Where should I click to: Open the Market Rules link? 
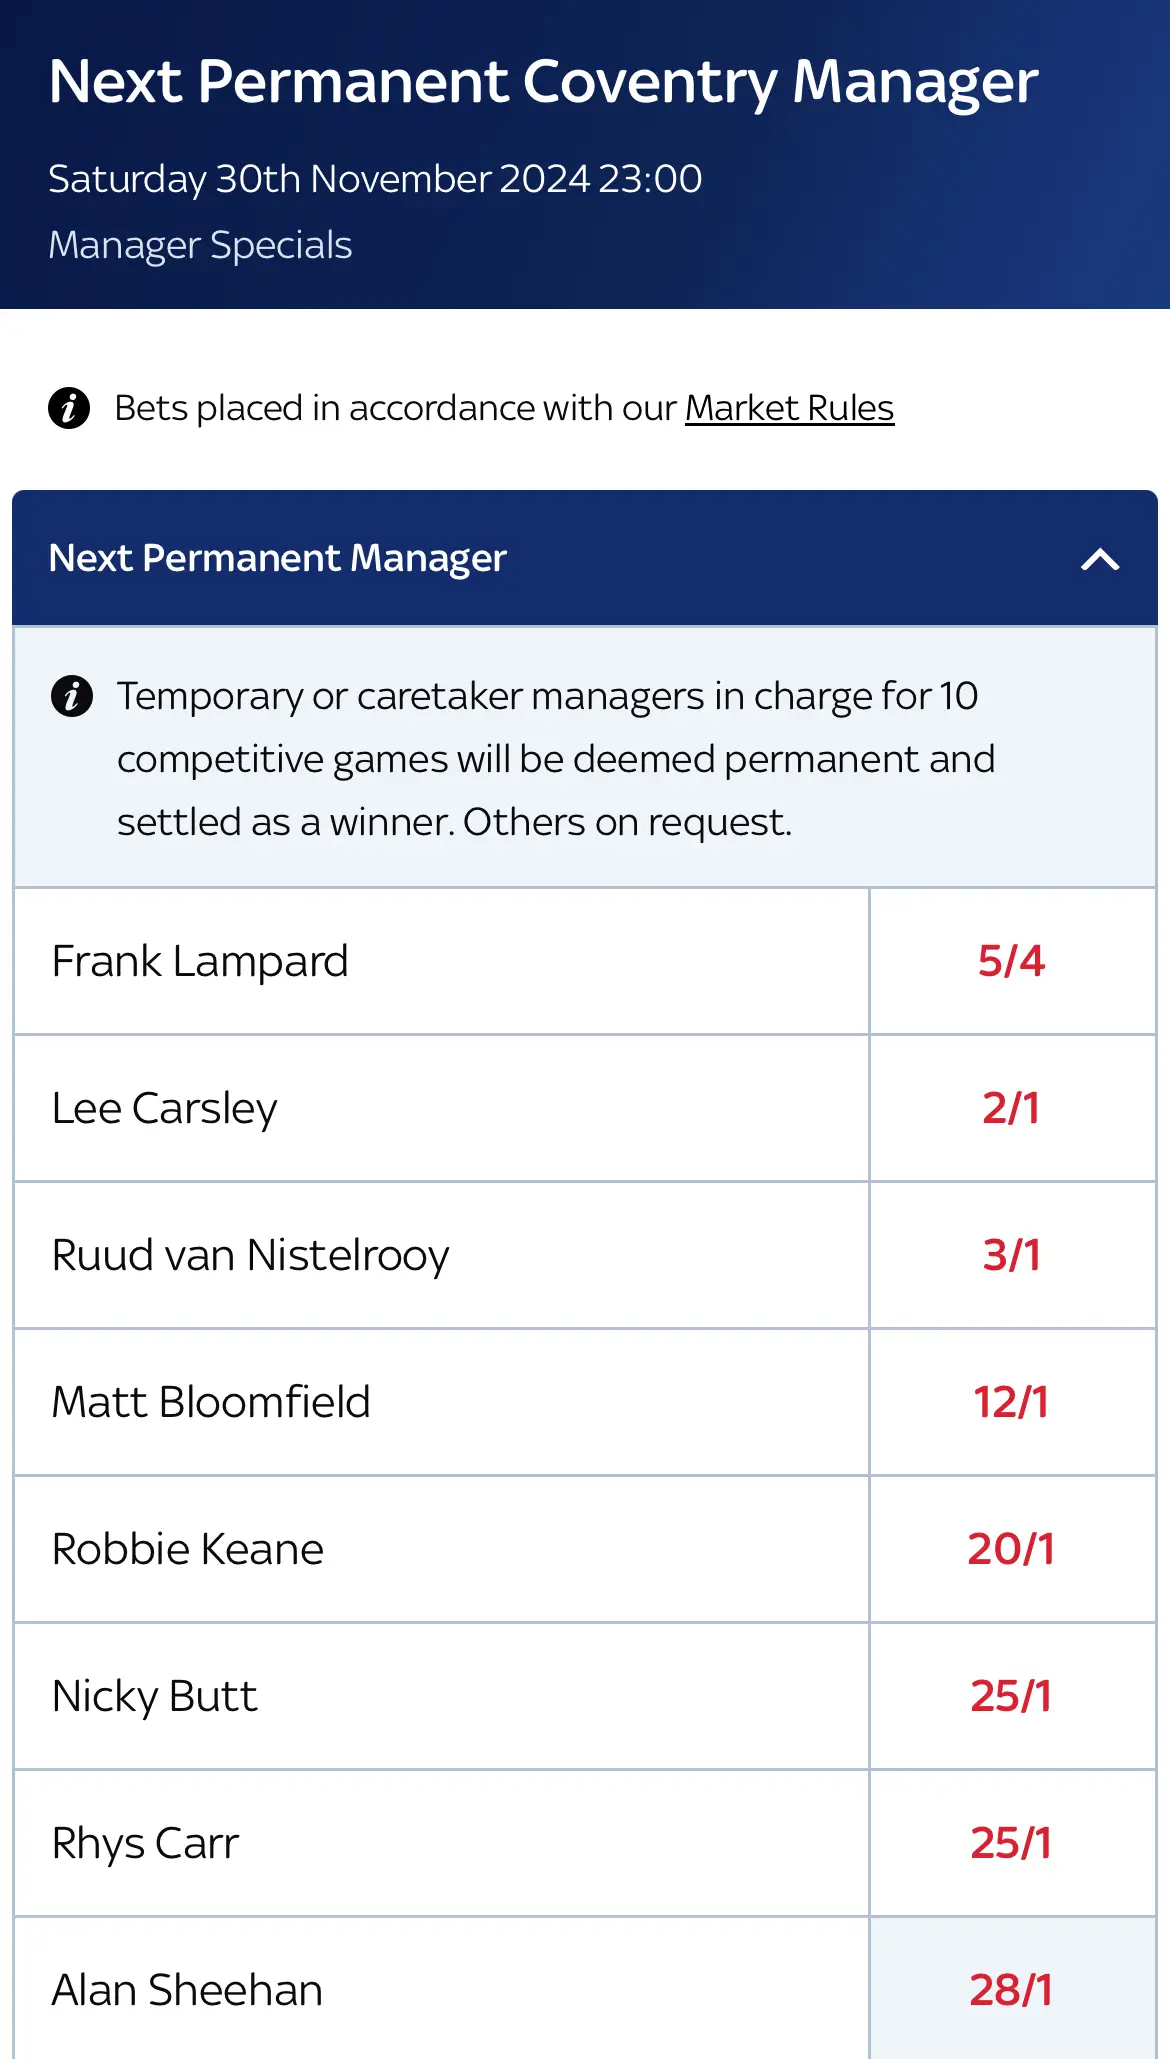pyautogui.click(x=789, y=408)
